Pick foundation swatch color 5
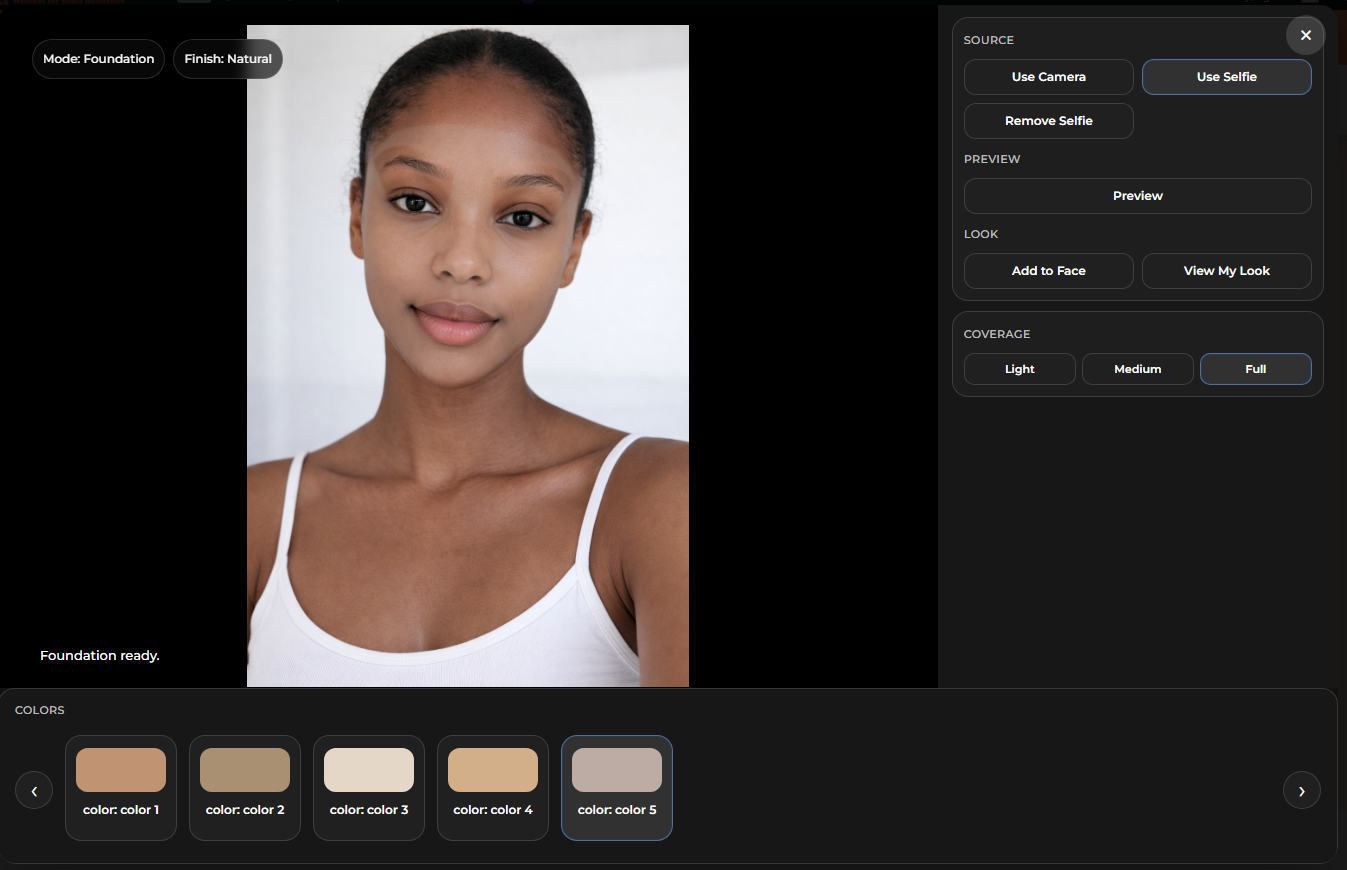The width and height of the screenshot is (1347, 870). tap(617, 788)
